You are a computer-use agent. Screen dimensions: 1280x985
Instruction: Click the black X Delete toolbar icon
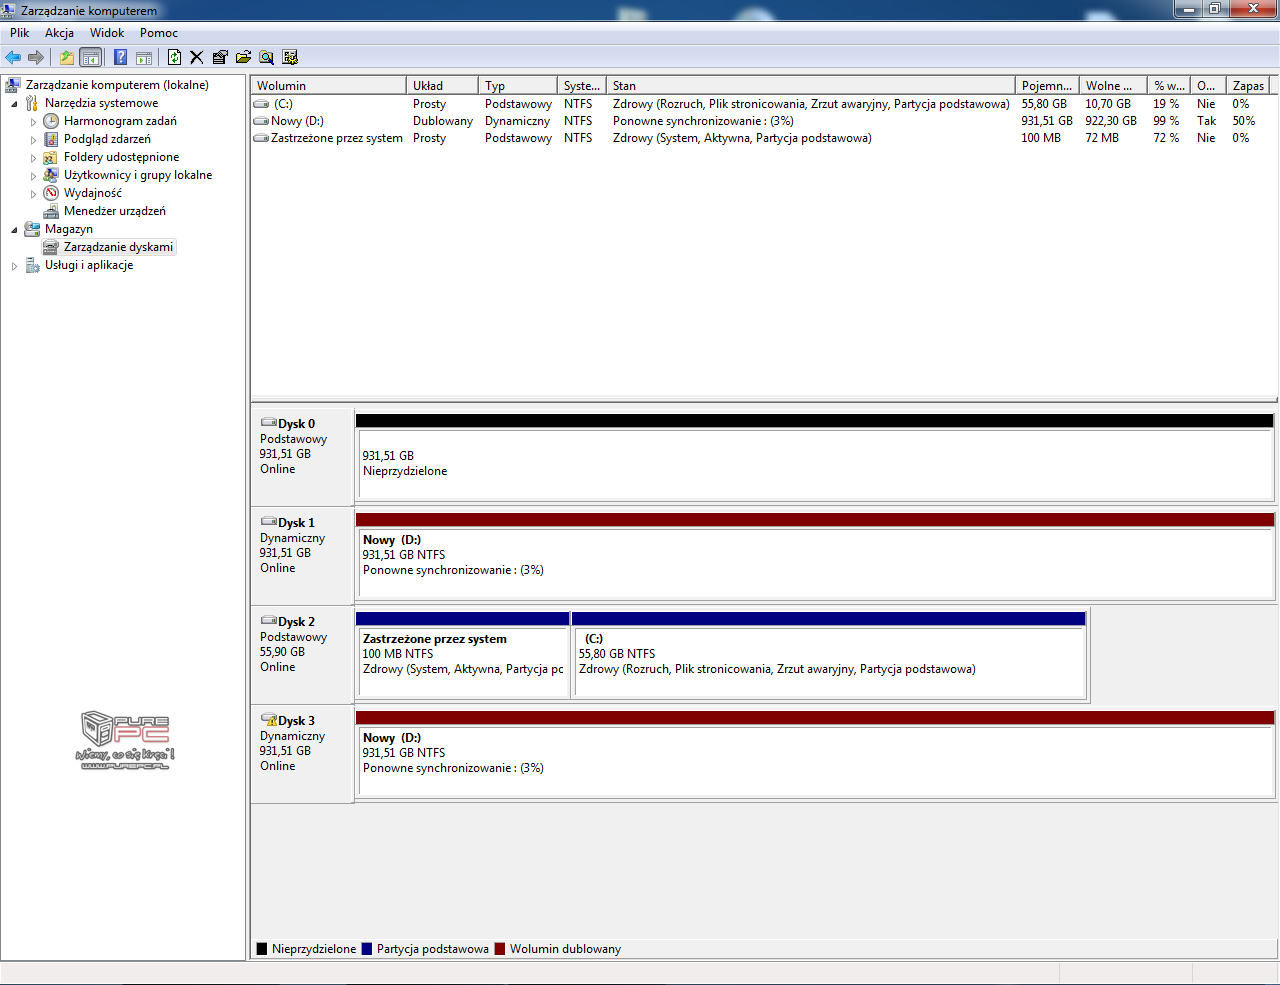point(197,57)
